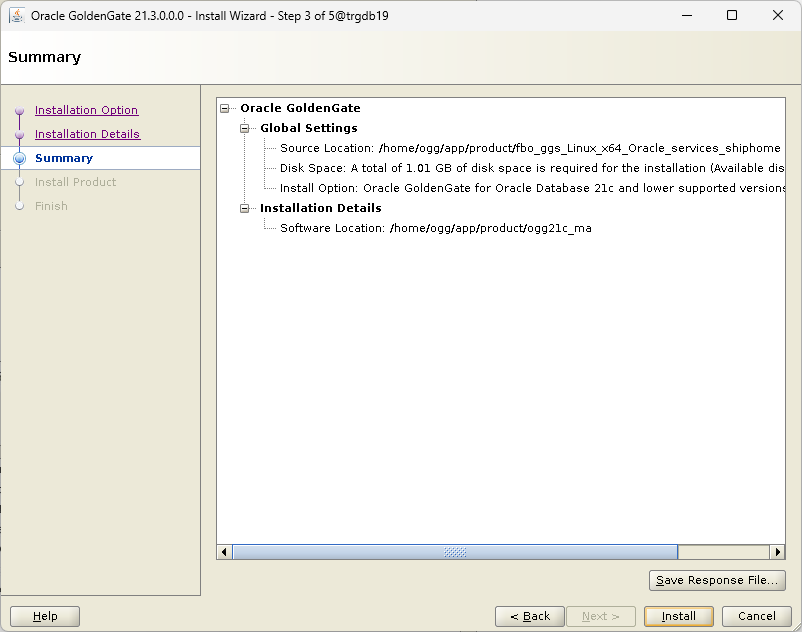
Task: Select the Source Location row
Action: (x=530, y=148)
